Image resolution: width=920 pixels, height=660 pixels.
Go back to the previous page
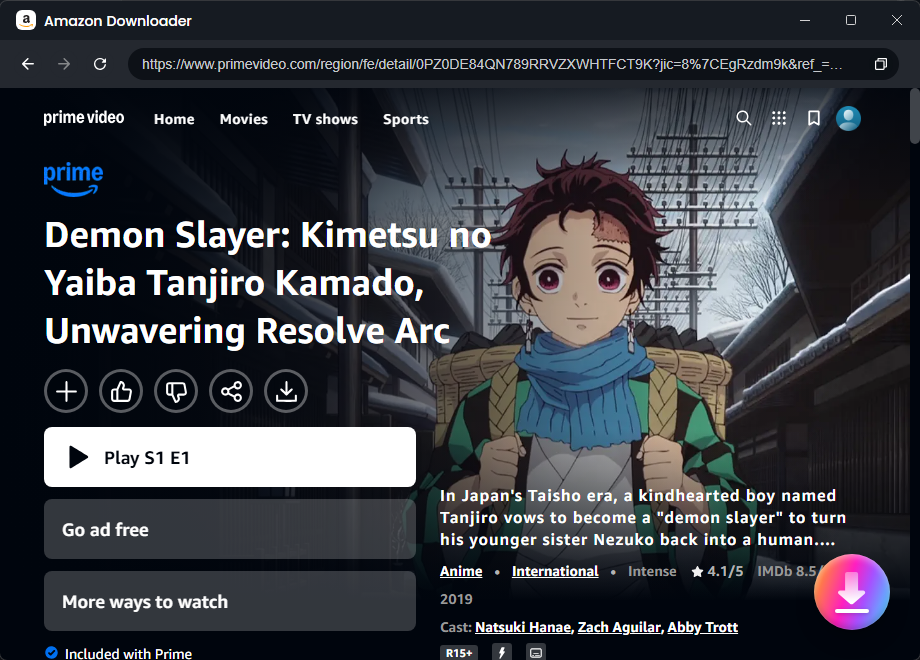(x=28, y=64)
